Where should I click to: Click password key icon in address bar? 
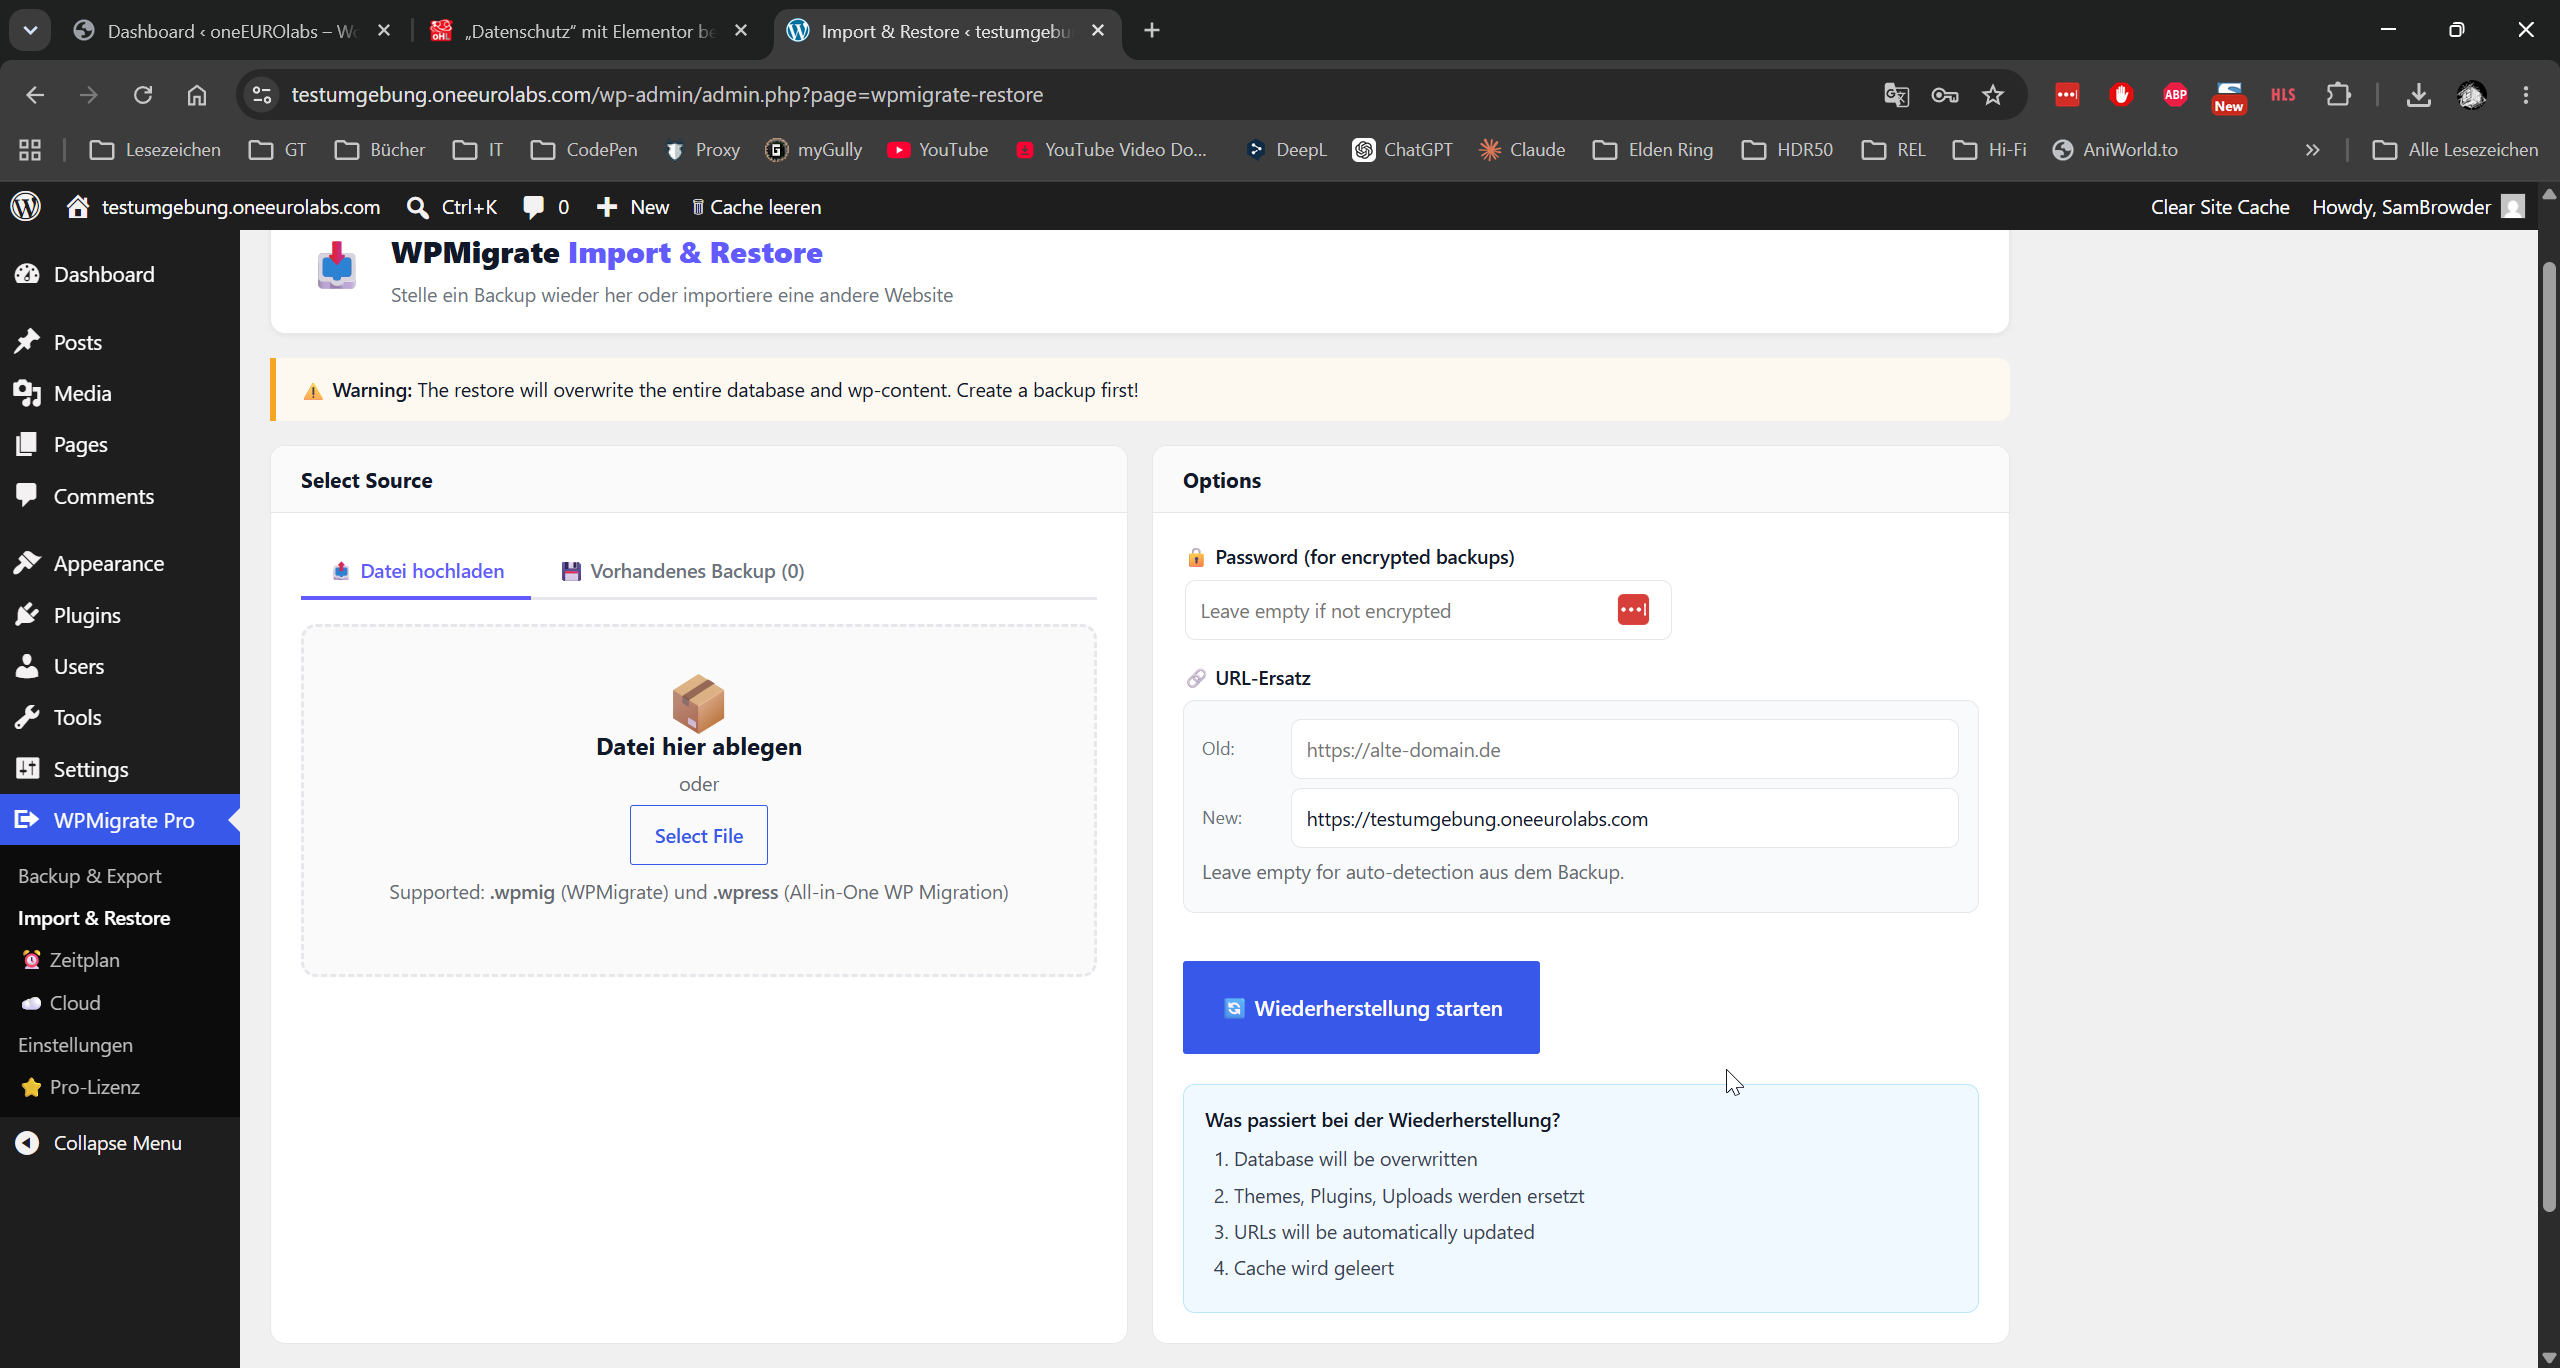click(x=1944, y=95)
